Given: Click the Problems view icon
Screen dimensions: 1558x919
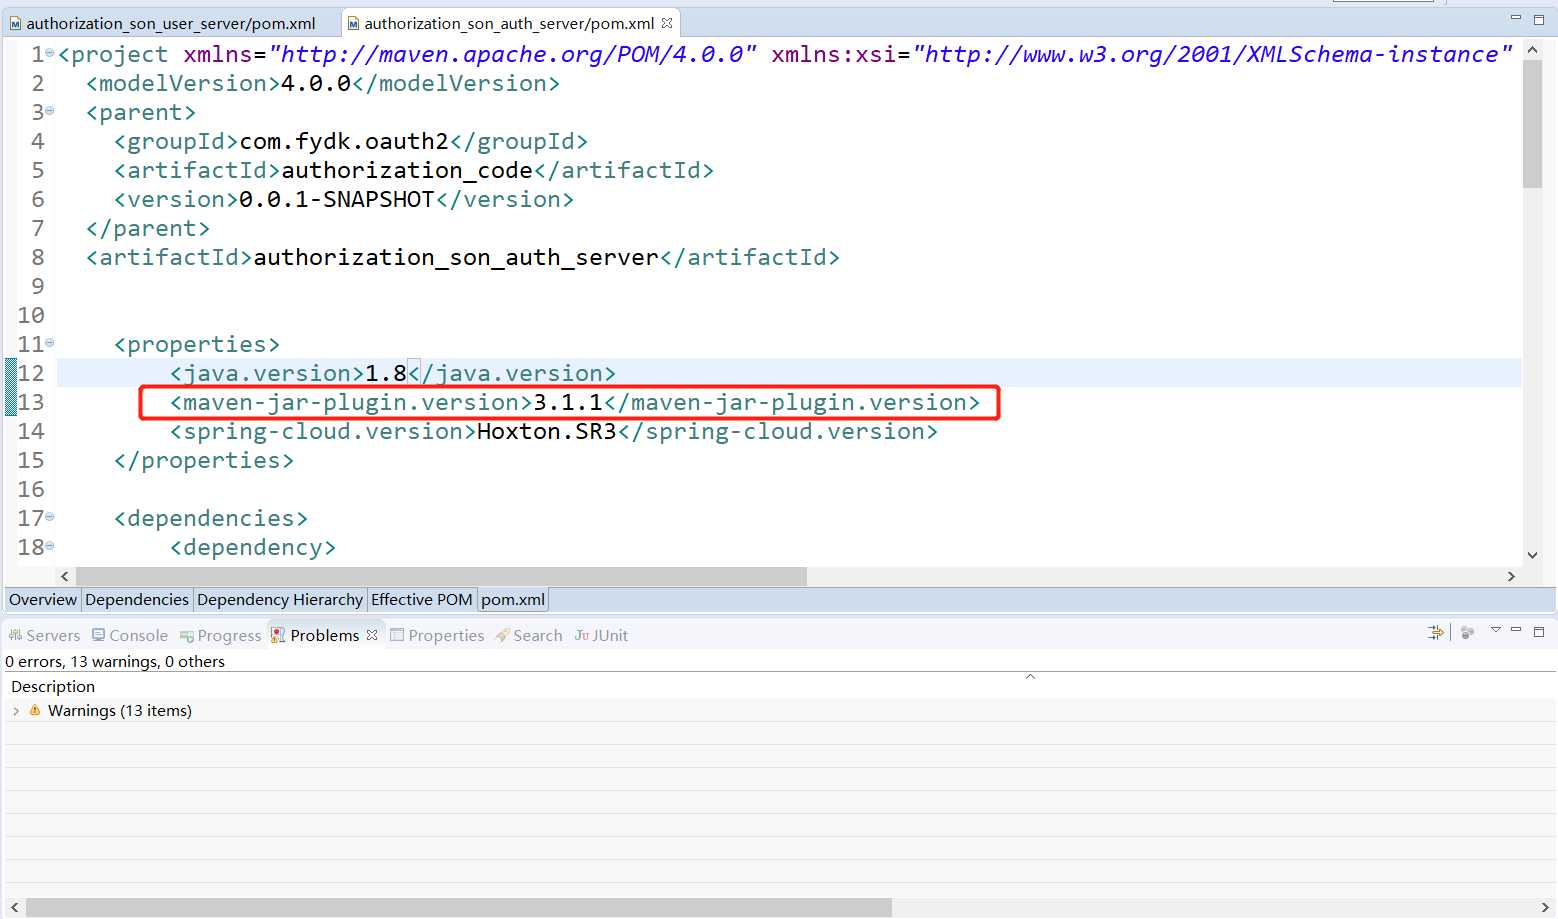Looking at the screenshot, I should coord(279,635).
